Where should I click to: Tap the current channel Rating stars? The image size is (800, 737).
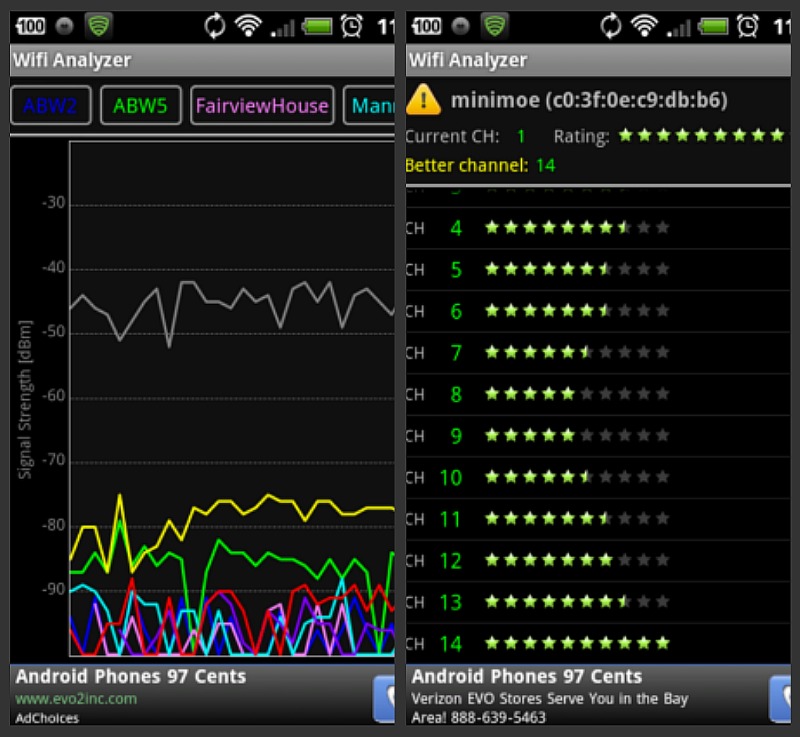pos(702,135)
